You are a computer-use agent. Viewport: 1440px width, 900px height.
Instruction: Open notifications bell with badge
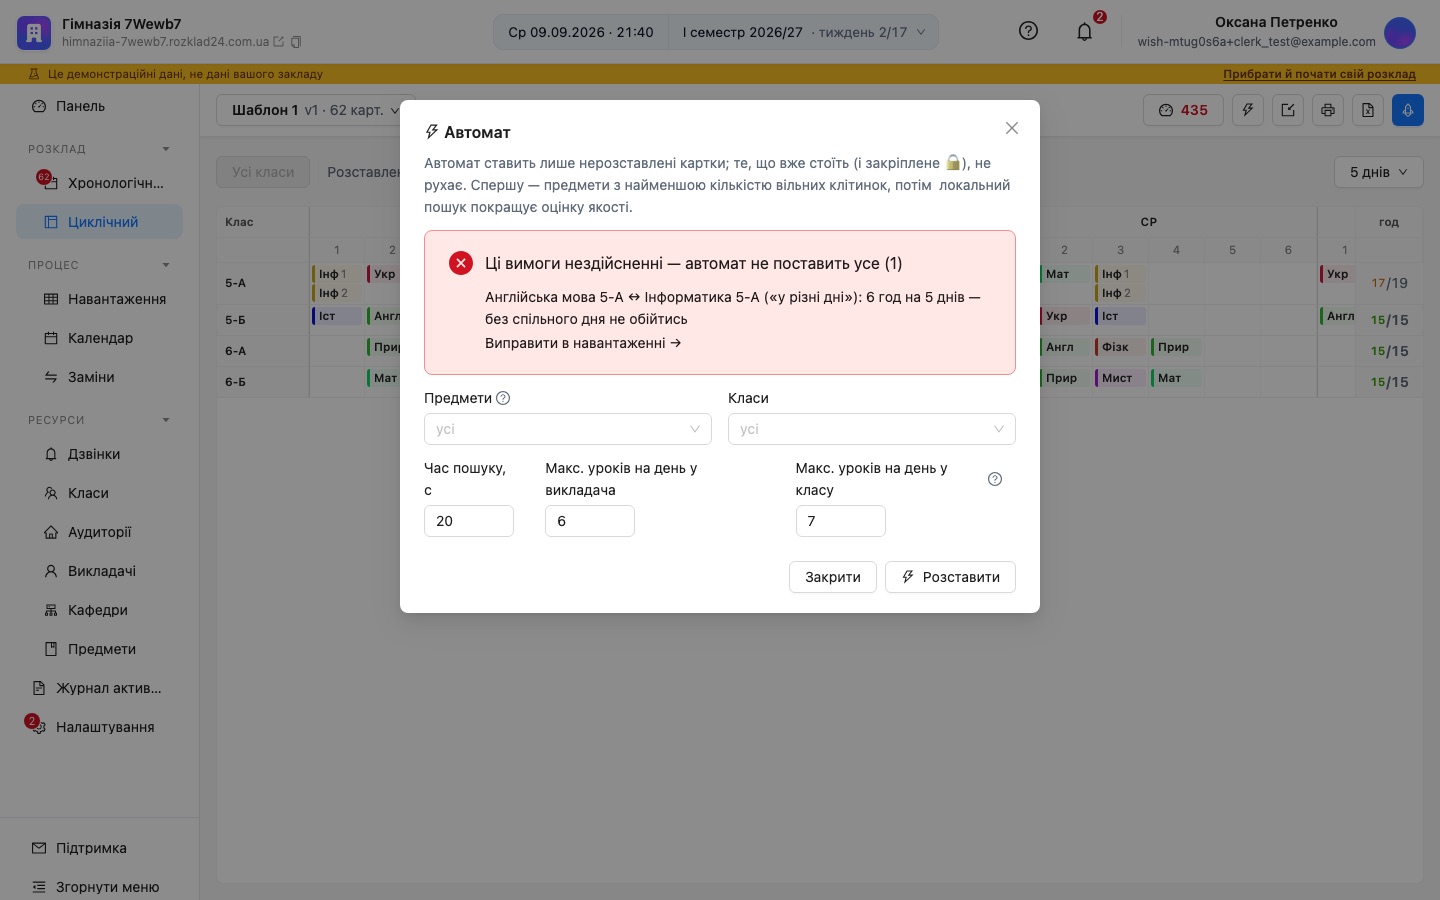pos(1085,31)
